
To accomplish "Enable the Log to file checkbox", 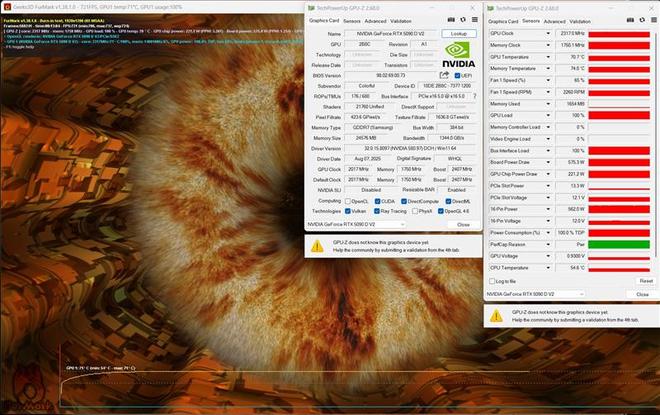I will 492,281.
